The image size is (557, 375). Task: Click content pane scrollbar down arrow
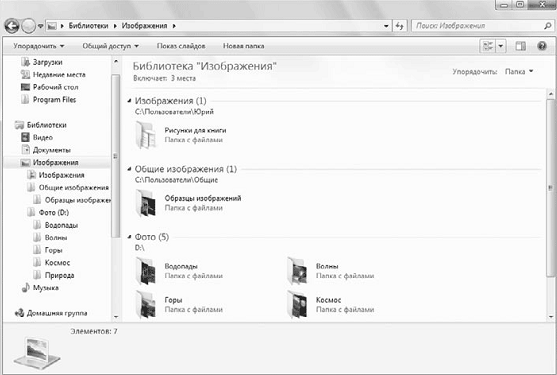coord(551,317)
